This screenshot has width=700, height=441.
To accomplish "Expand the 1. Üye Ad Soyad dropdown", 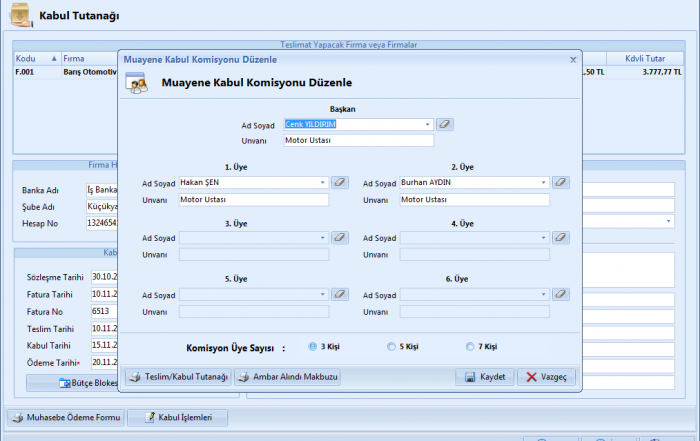I will coord(323,183).
